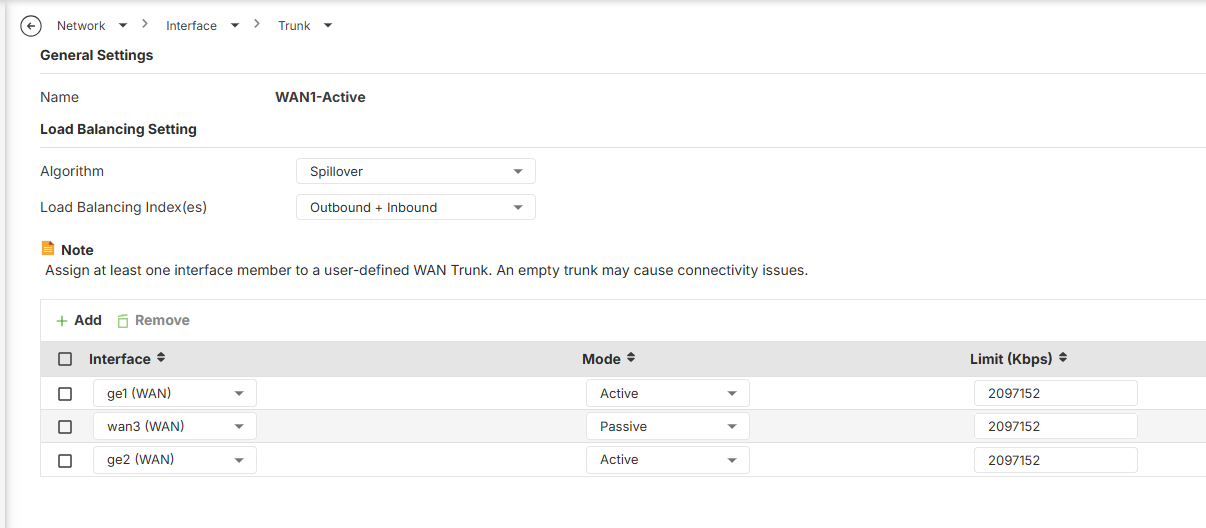Open the wan3 (WAN) interface dropdown

pos(174,427)
